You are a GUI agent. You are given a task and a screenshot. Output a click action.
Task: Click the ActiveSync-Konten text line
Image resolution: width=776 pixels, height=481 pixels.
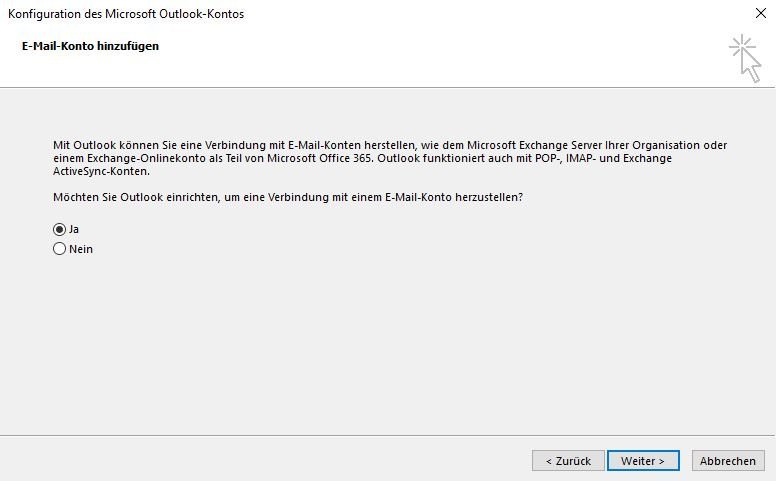[101, 171]
